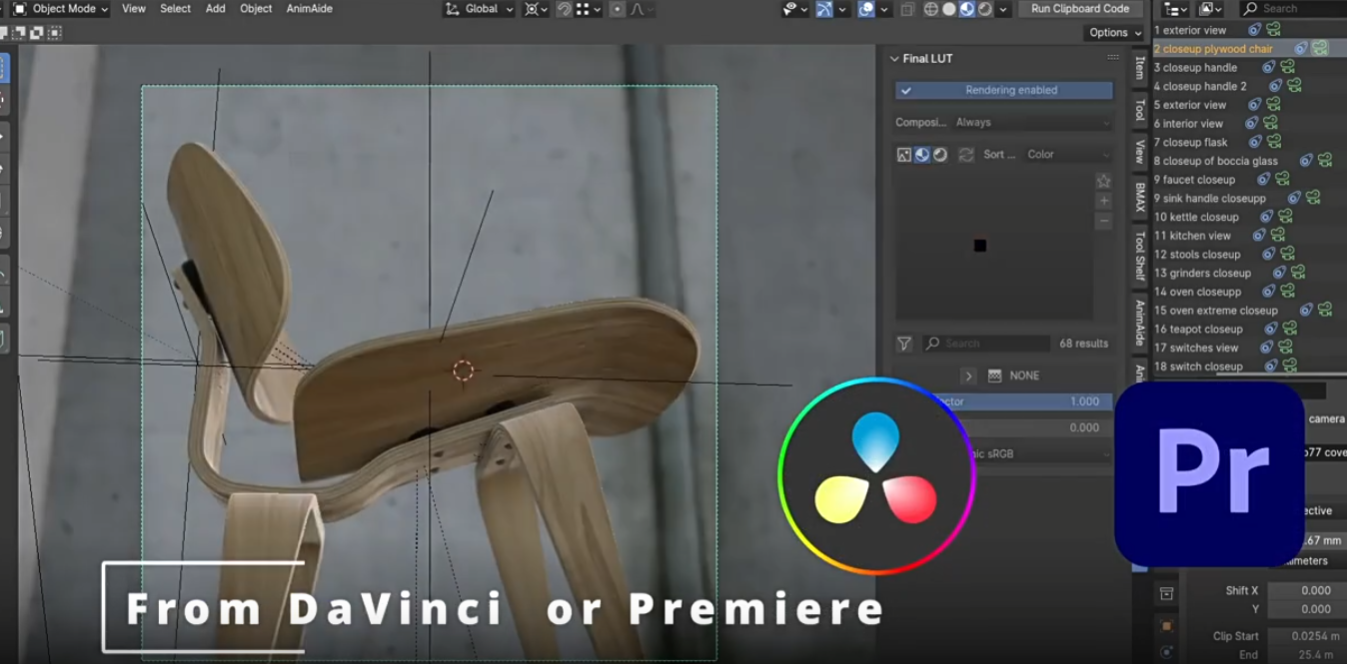
Task: Open the Sort Color dropdown
Action: pyautogui.click(x=1067, y=155)
